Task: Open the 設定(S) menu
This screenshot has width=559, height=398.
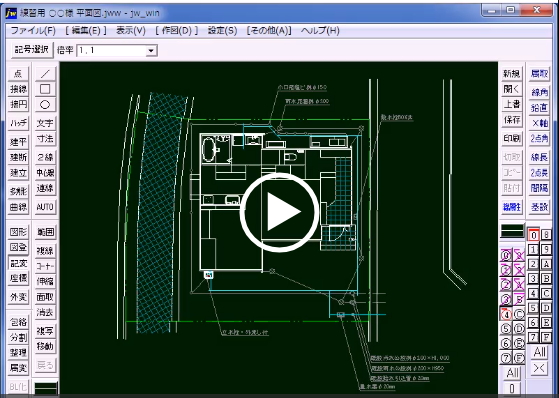Action: [x=222, y=31]
